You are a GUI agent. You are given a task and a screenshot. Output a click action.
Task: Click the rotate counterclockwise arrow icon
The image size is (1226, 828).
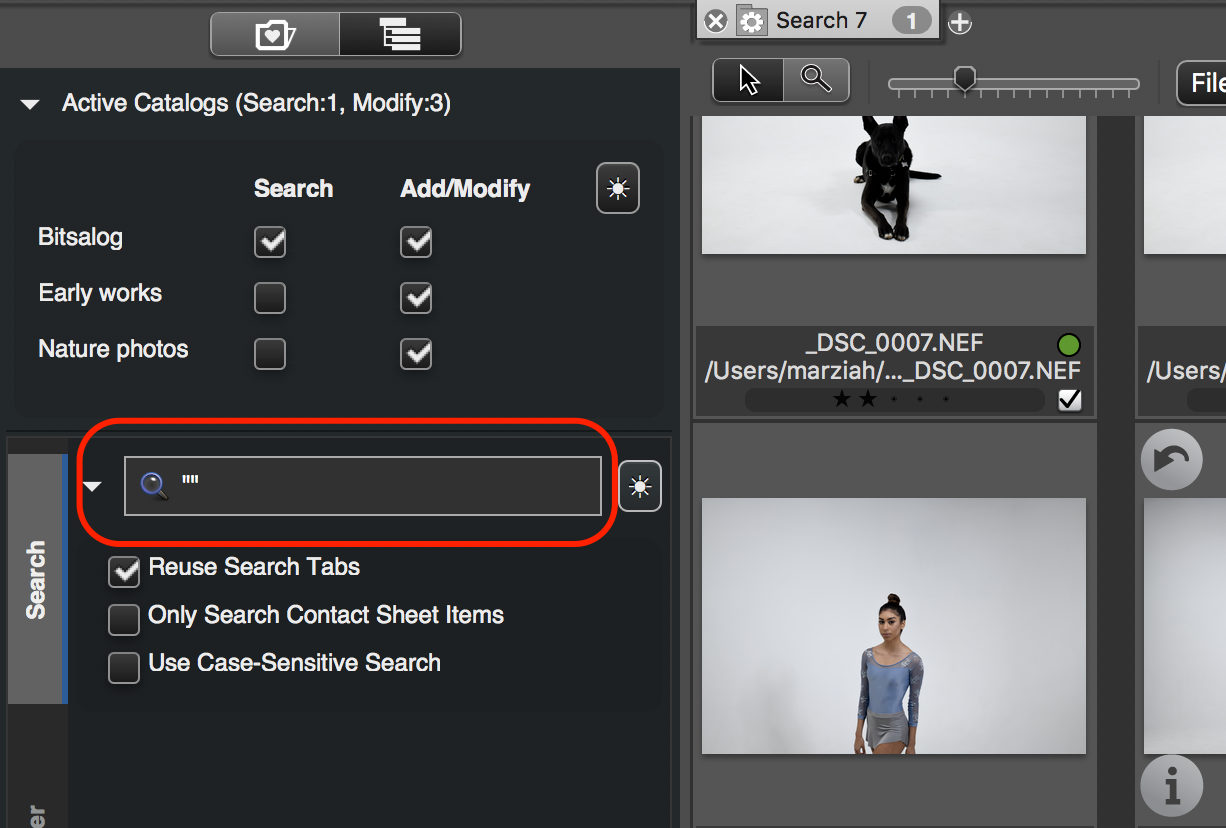click(x=1171, y=460)
